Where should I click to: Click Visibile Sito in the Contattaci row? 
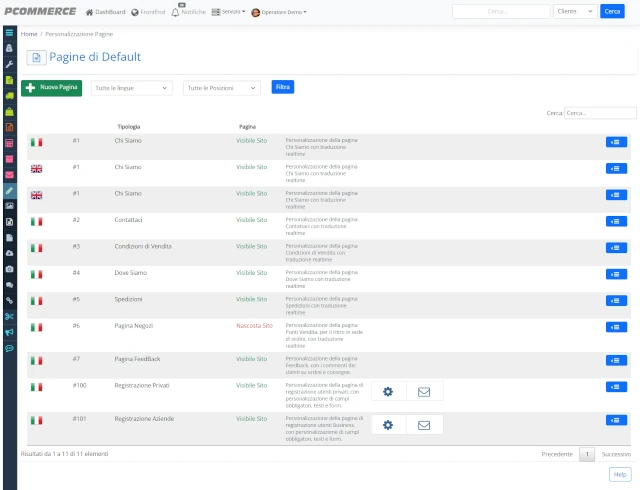click(251, 220)
